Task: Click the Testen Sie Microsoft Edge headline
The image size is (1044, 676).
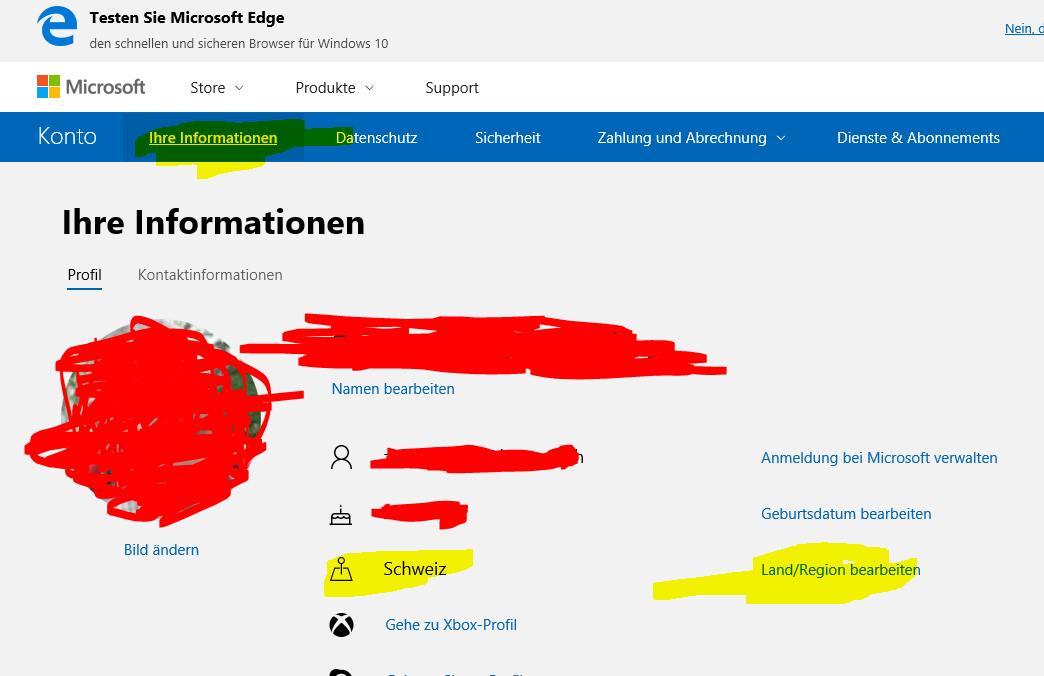Action: (186, 18)
